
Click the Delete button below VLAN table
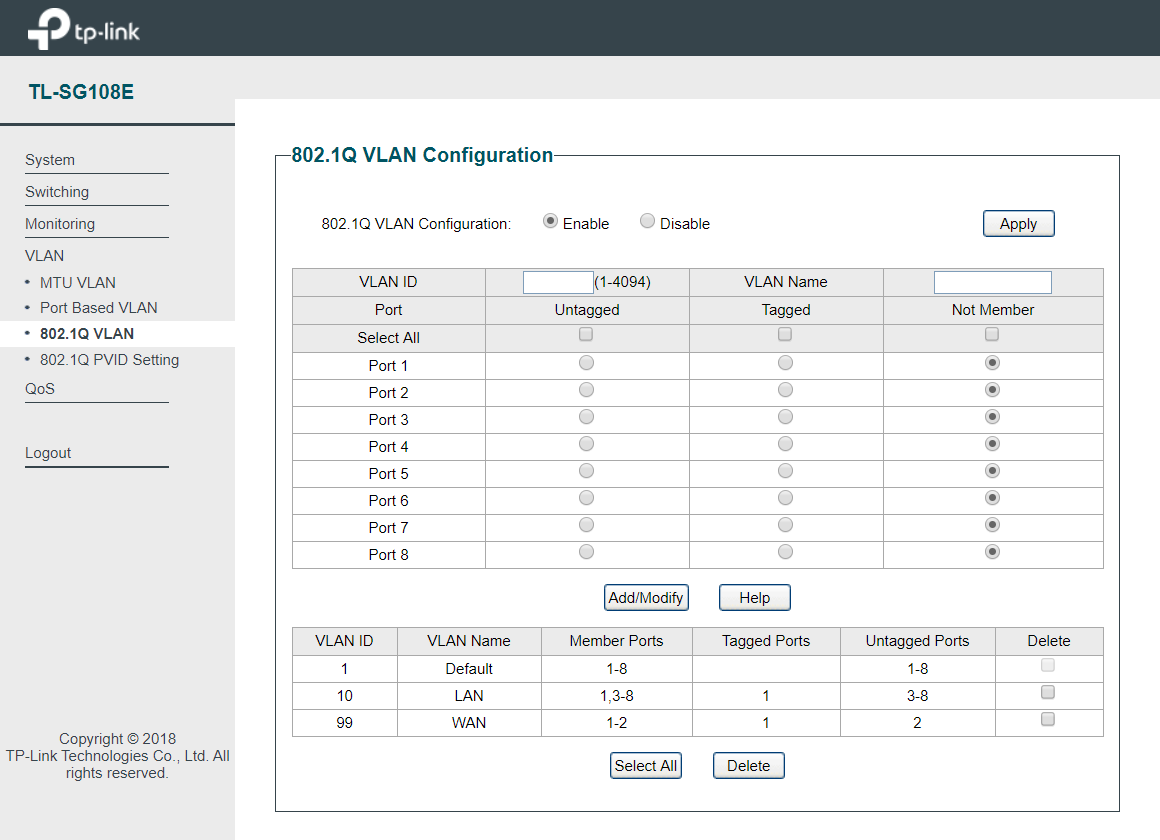click(749, 765)
